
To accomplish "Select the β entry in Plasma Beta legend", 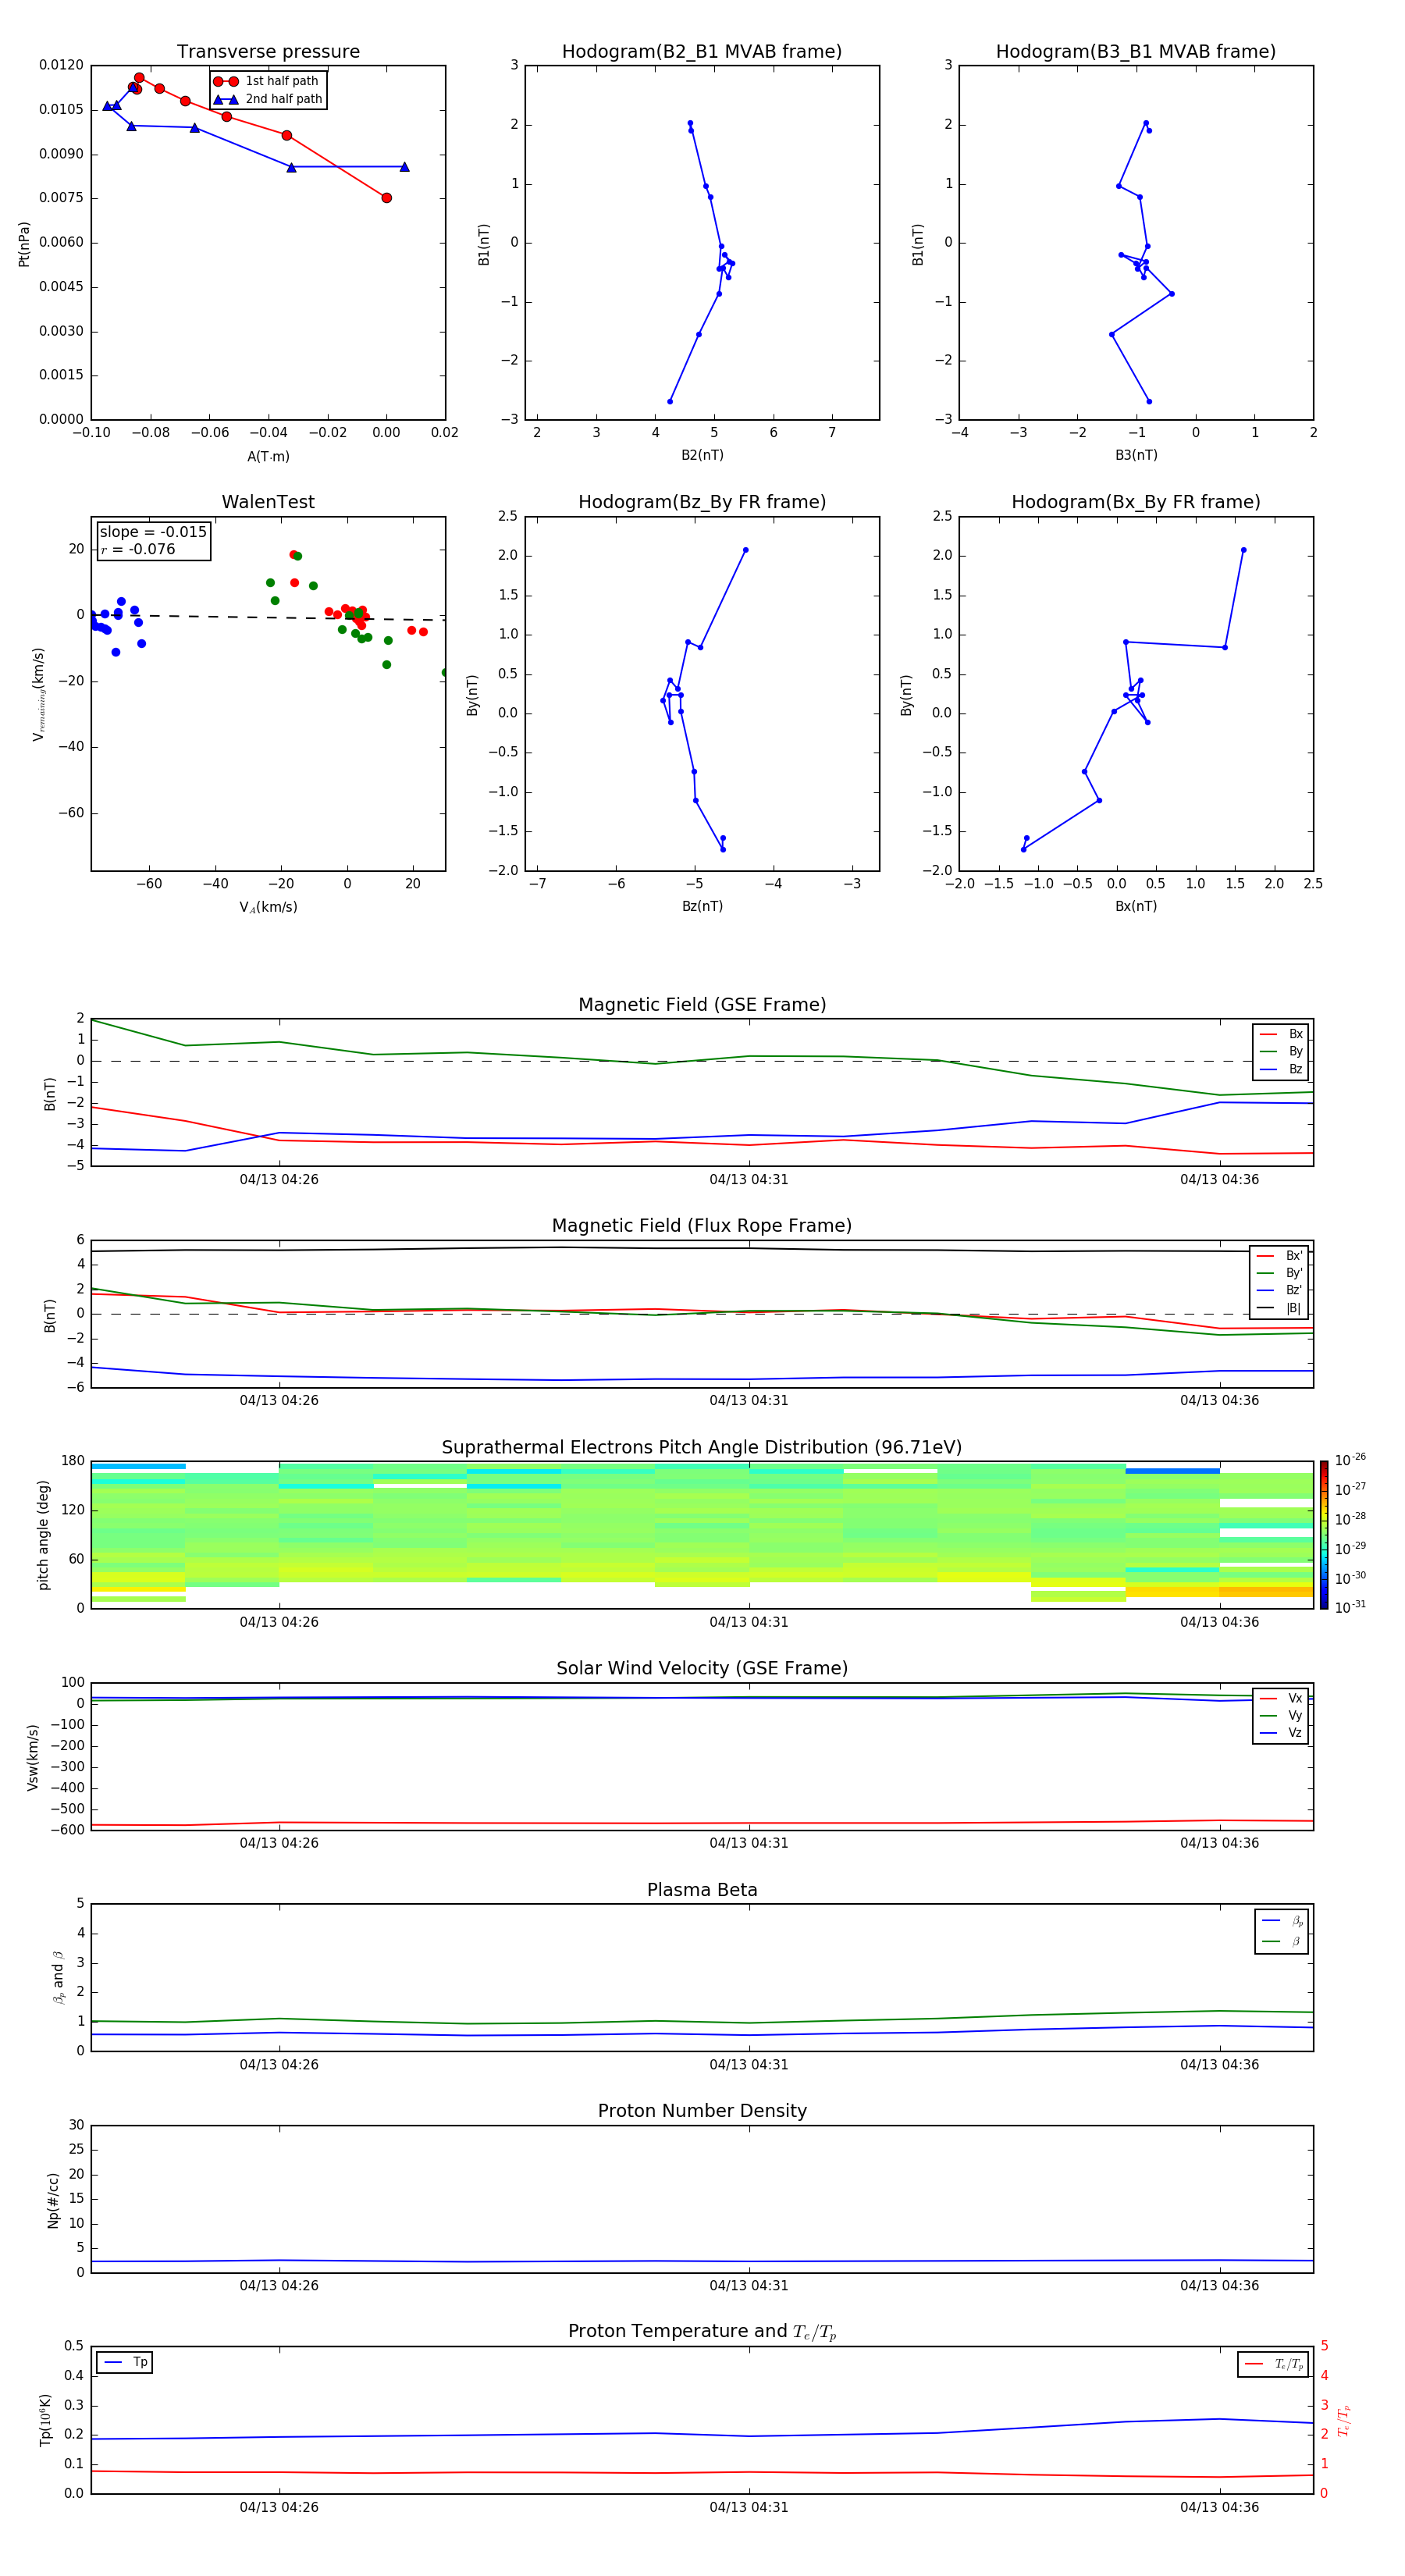I will point(1282,1941).
